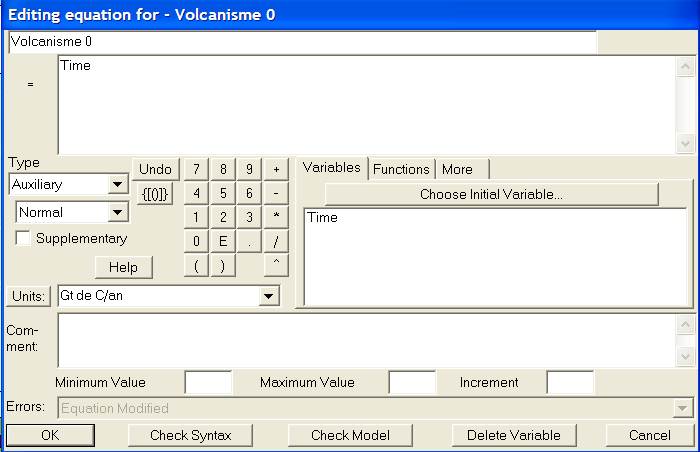Click the Minimum Value input field
This screenshot has height=452, width=700.
tap(208, 382)
